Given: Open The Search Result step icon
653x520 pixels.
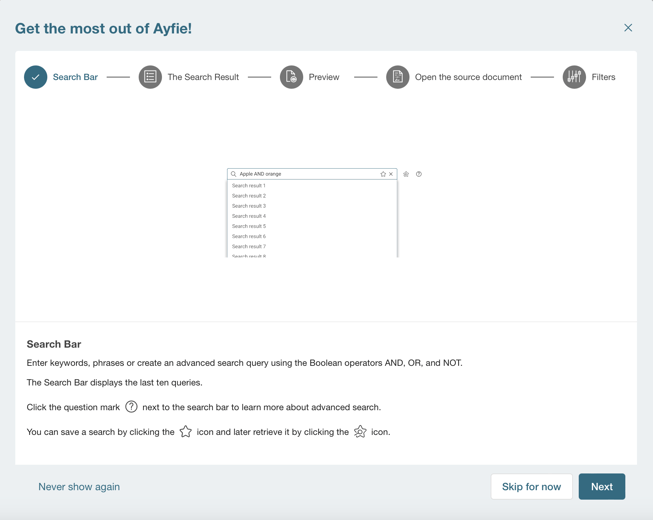Looking at the screenshot, I should (x=150, y=77).
